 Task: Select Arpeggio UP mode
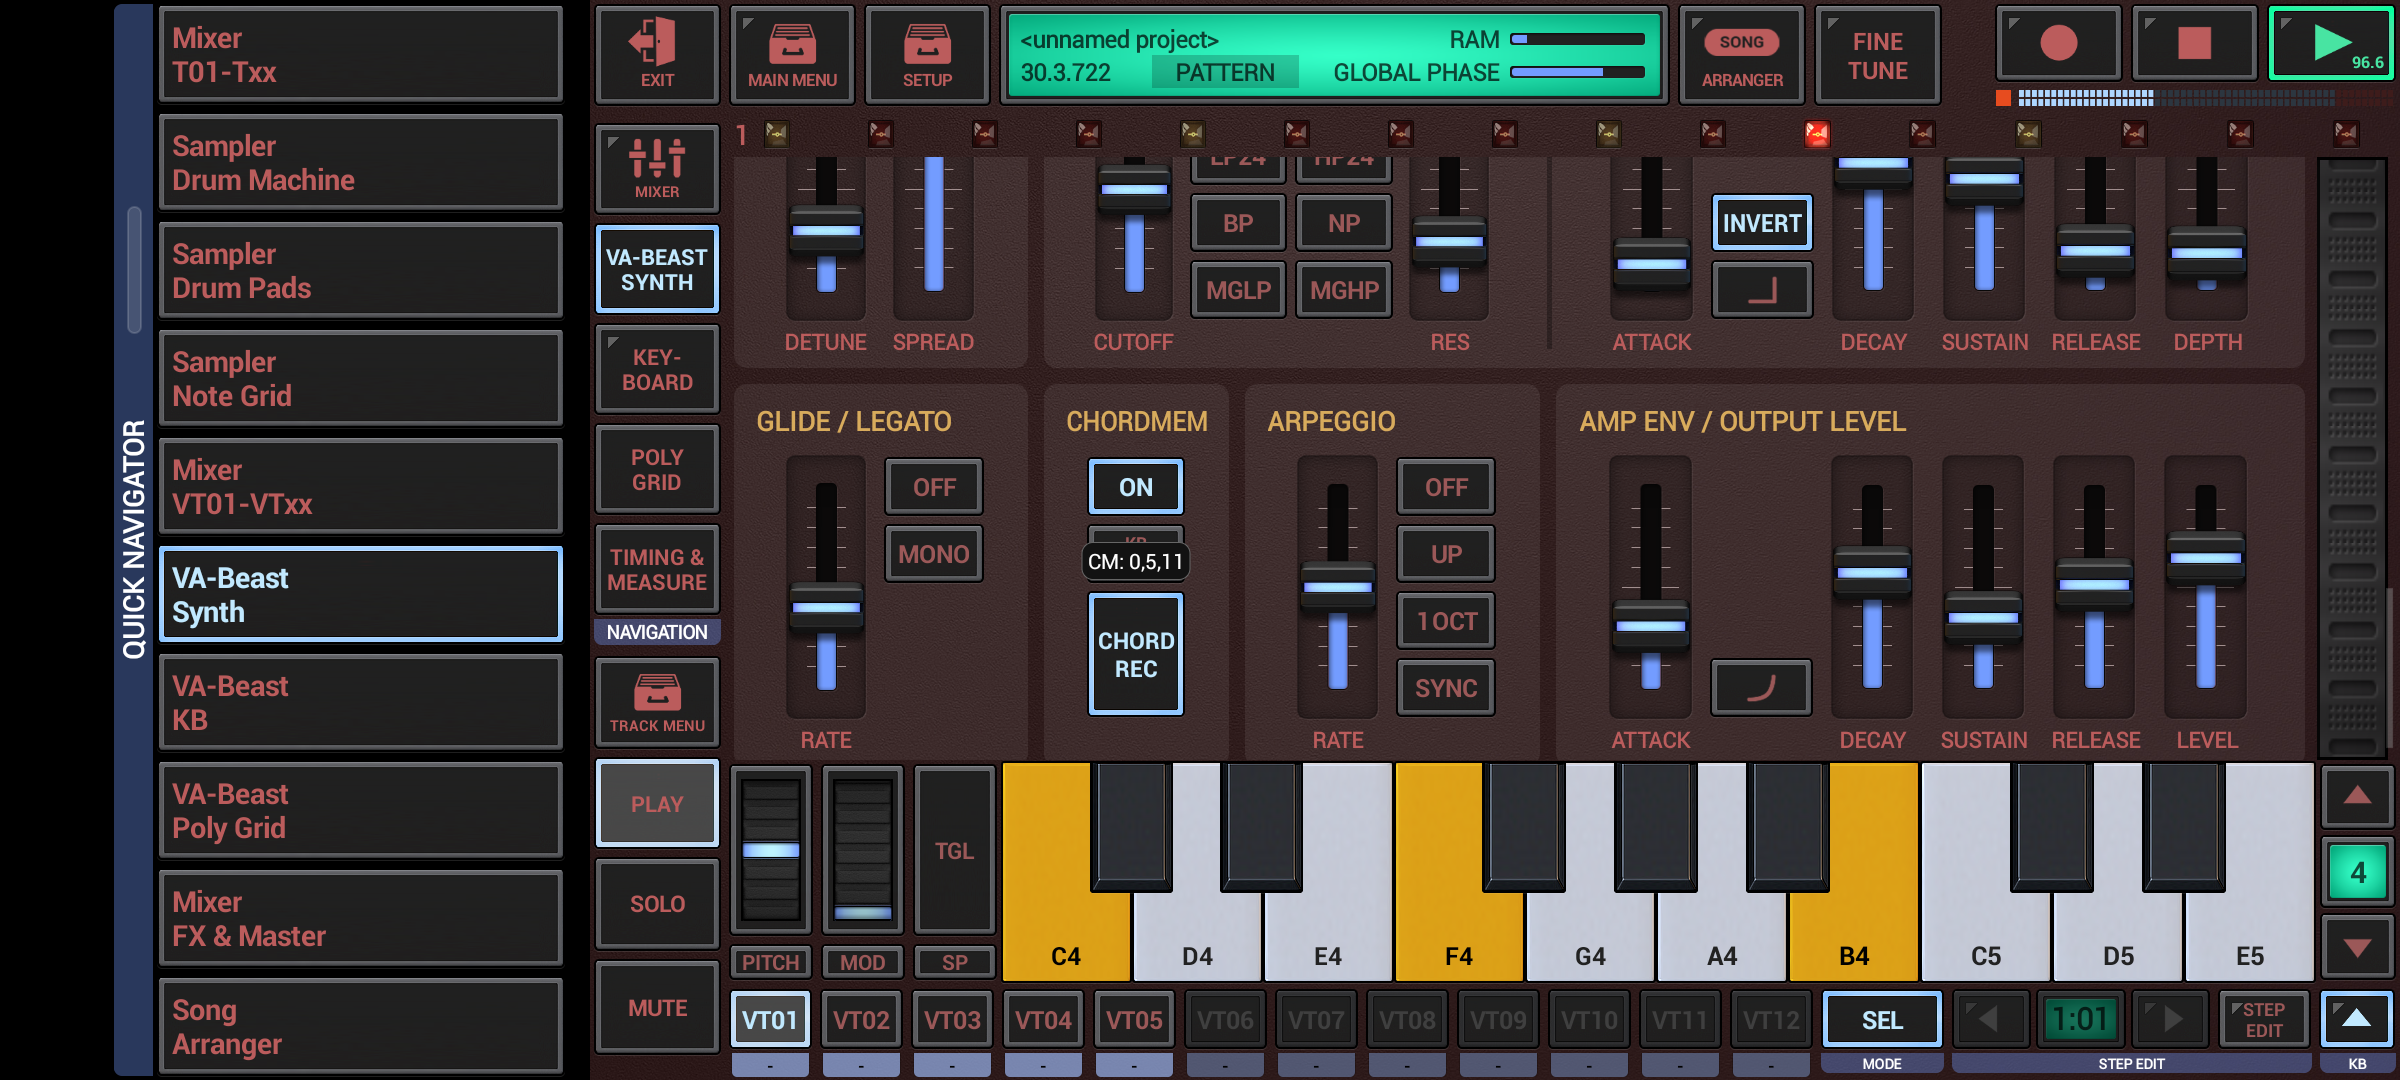click(x=1446, y=554)
